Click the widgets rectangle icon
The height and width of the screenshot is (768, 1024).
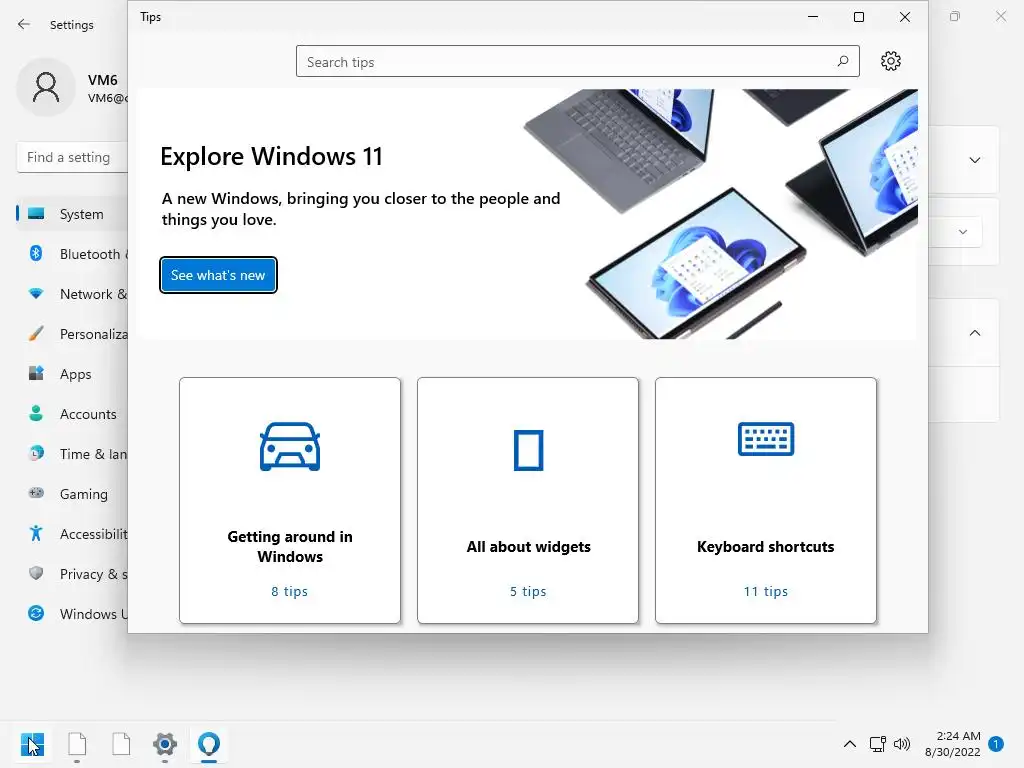pyautogui.click(x=528, y=450)
